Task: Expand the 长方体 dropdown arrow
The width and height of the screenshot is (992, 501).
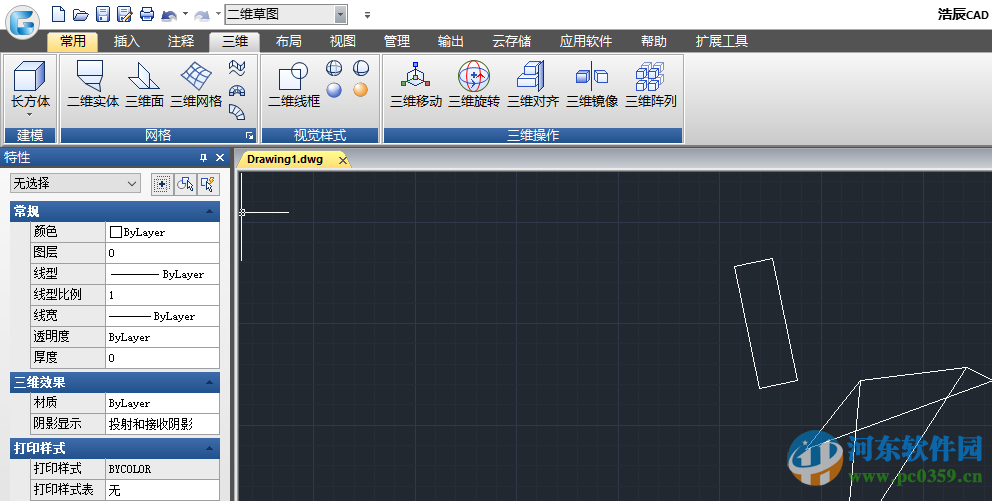Action: tap(30, 115)
